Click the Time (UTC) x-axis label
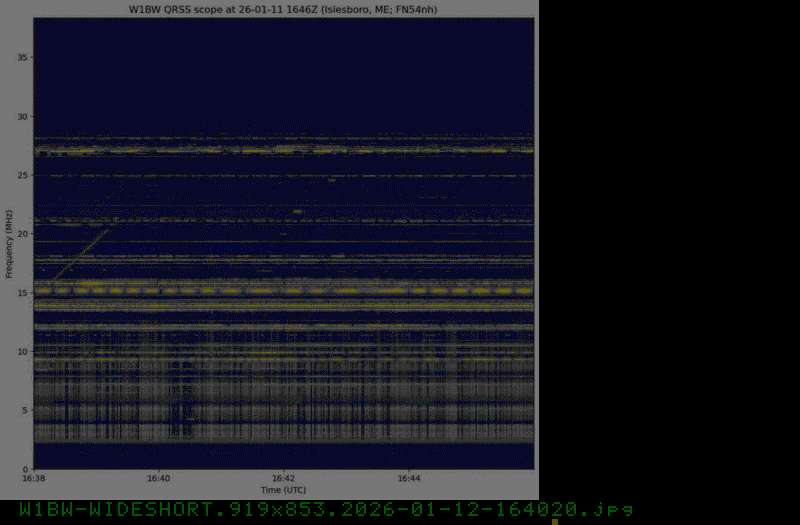Viewport: 800px width, 525px height. (x=284, y=490)
